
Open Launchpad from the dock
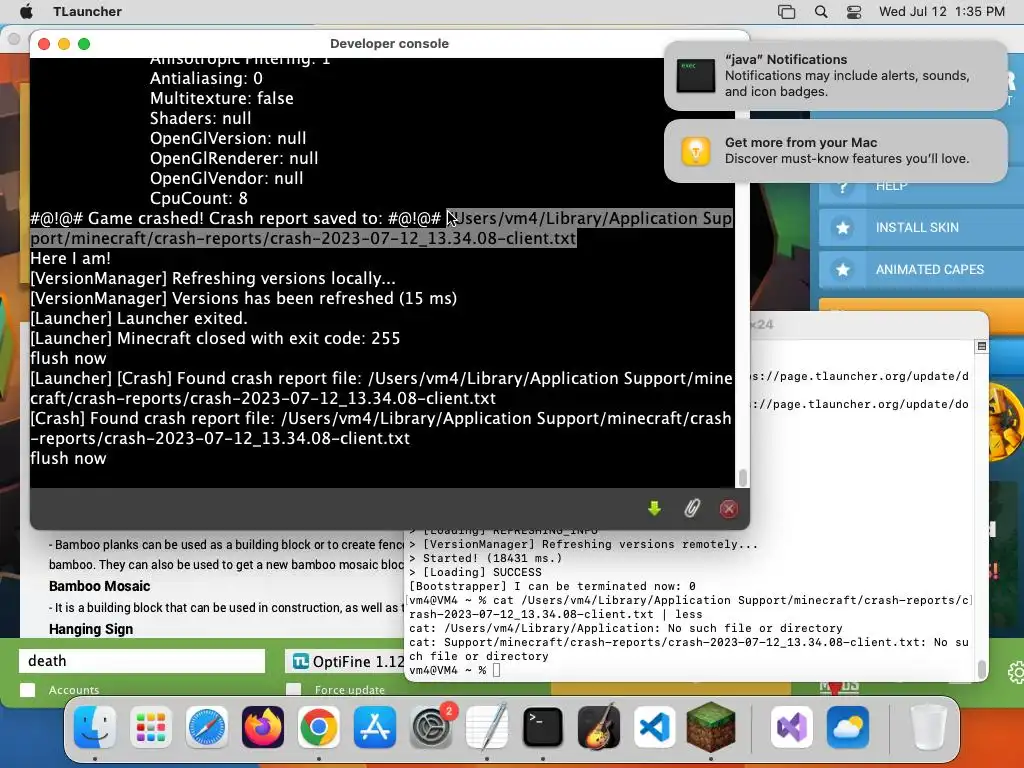click(151, 726)
